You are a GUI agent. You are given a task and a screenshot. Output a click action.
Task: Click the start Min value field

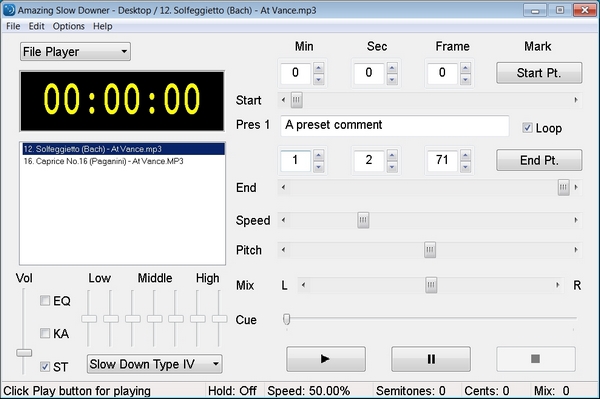[x=295, y=73]
